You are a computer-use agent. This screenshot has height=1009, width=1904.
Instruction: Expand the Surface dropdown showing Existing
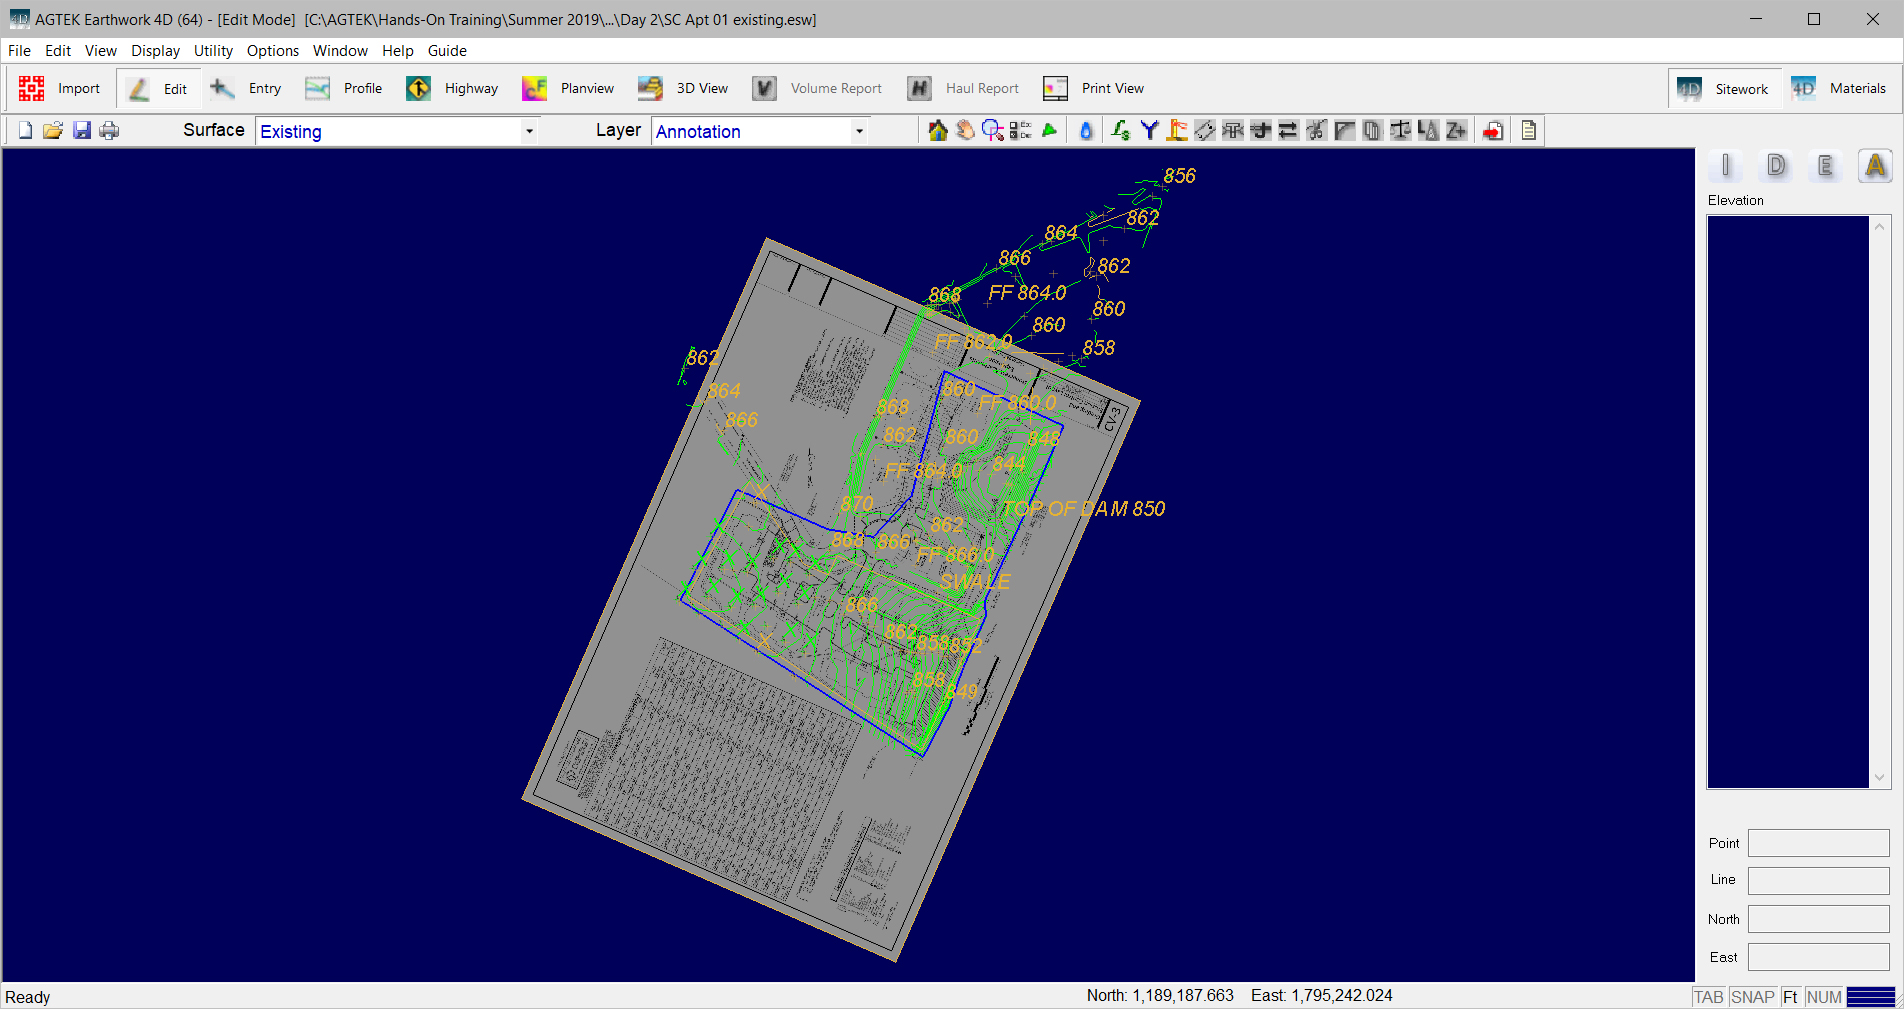pos(529,132)
